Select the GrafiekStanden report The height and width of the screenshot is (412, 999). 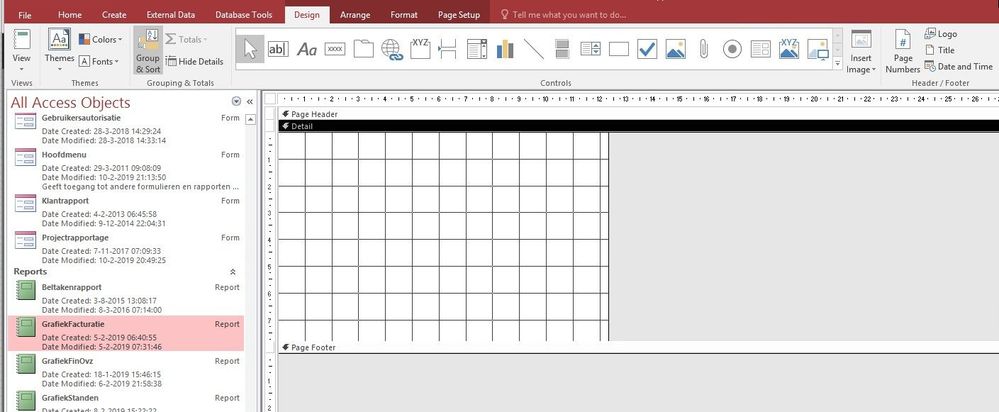point(126,401)
